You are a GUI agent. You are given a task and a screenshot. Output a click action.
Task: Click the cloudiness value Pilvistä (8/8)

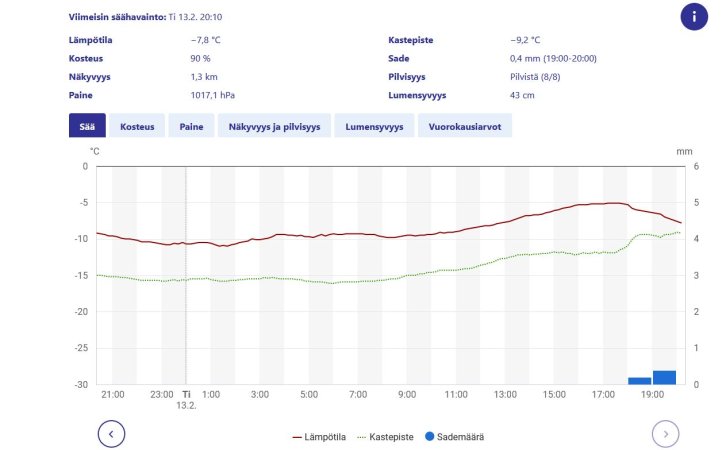tap(535, 77)
